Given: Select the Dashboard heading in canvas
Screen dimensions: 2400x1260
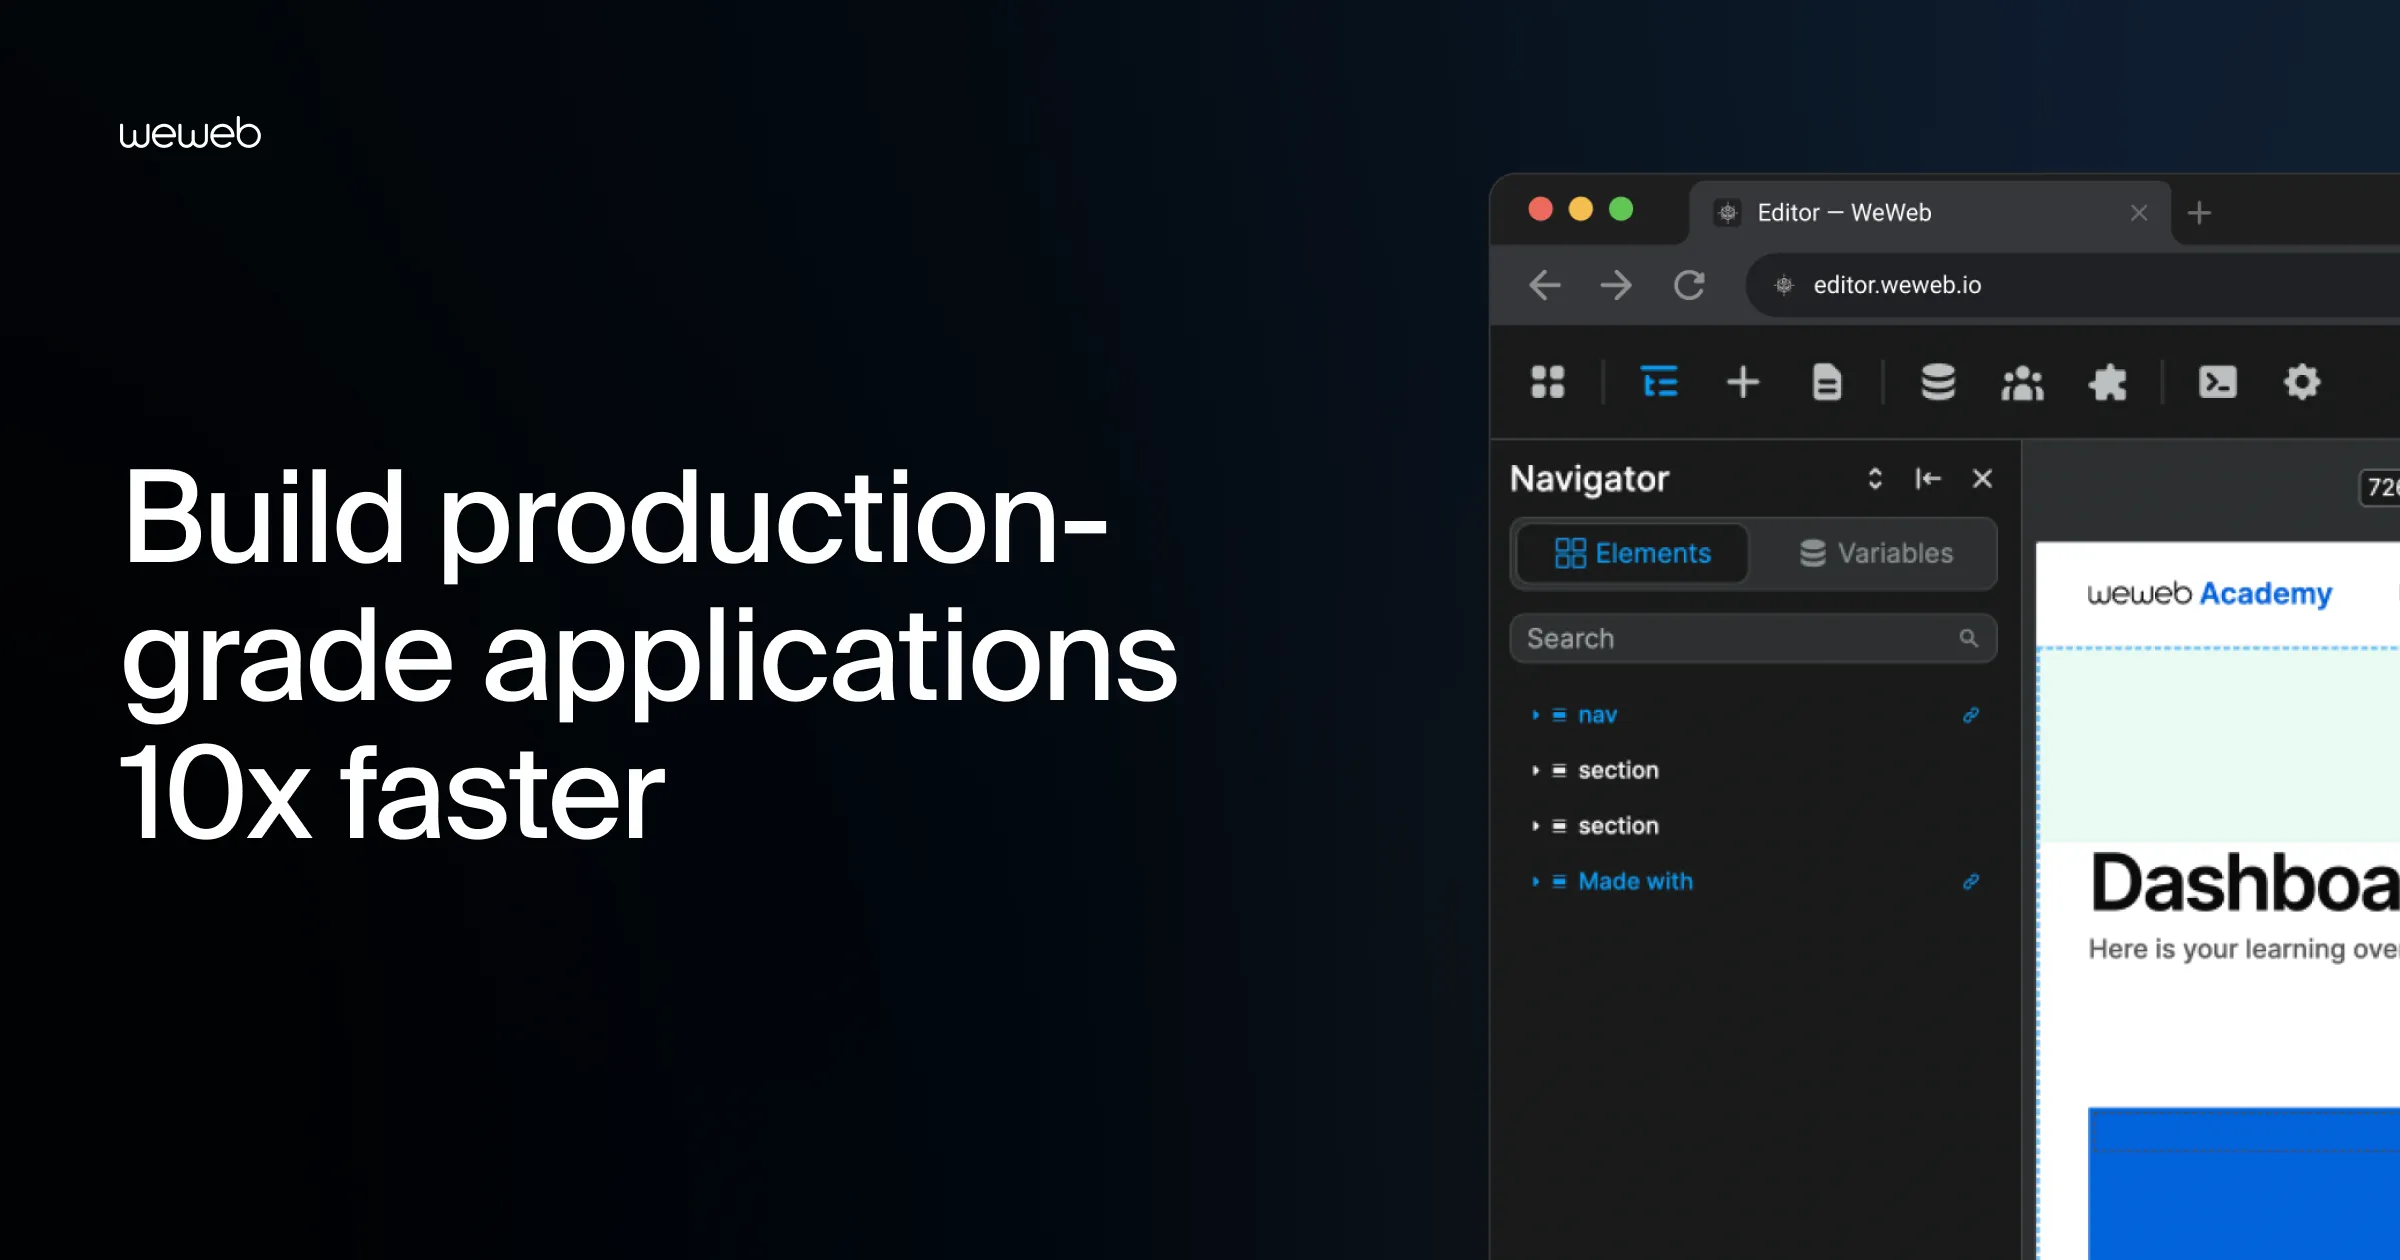Looking at the screenshot, I should (2245, 883).
